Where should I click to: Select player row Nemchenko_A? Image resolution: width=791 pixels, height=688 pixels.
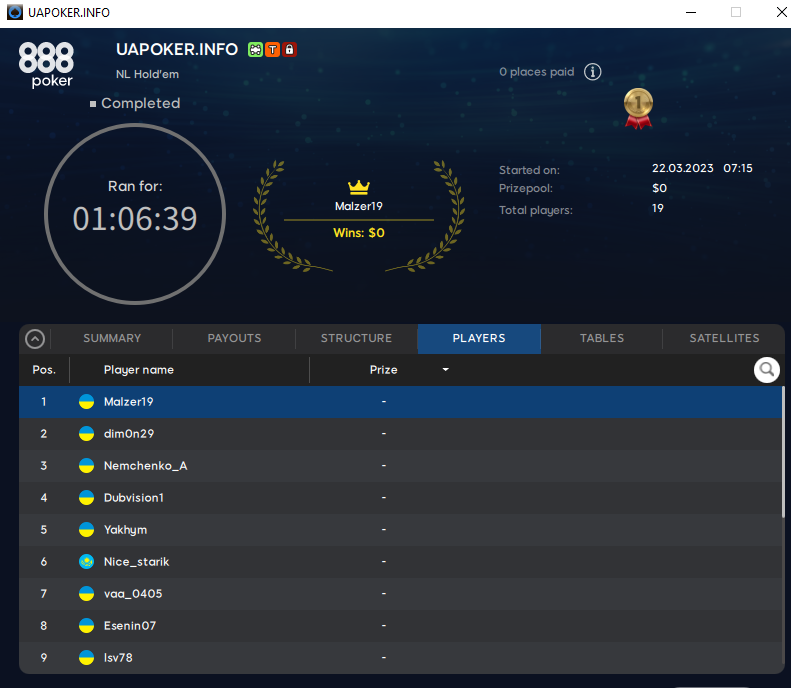click(401, 466)
